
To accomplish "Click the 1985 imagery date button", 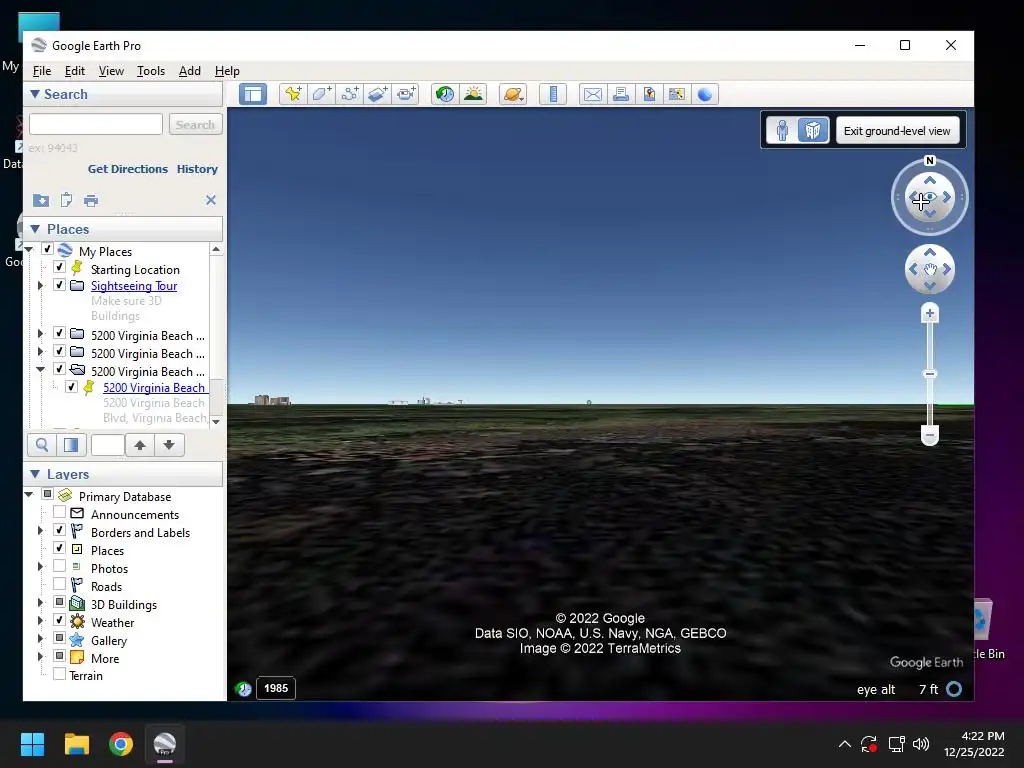I will tap(276, 688).
